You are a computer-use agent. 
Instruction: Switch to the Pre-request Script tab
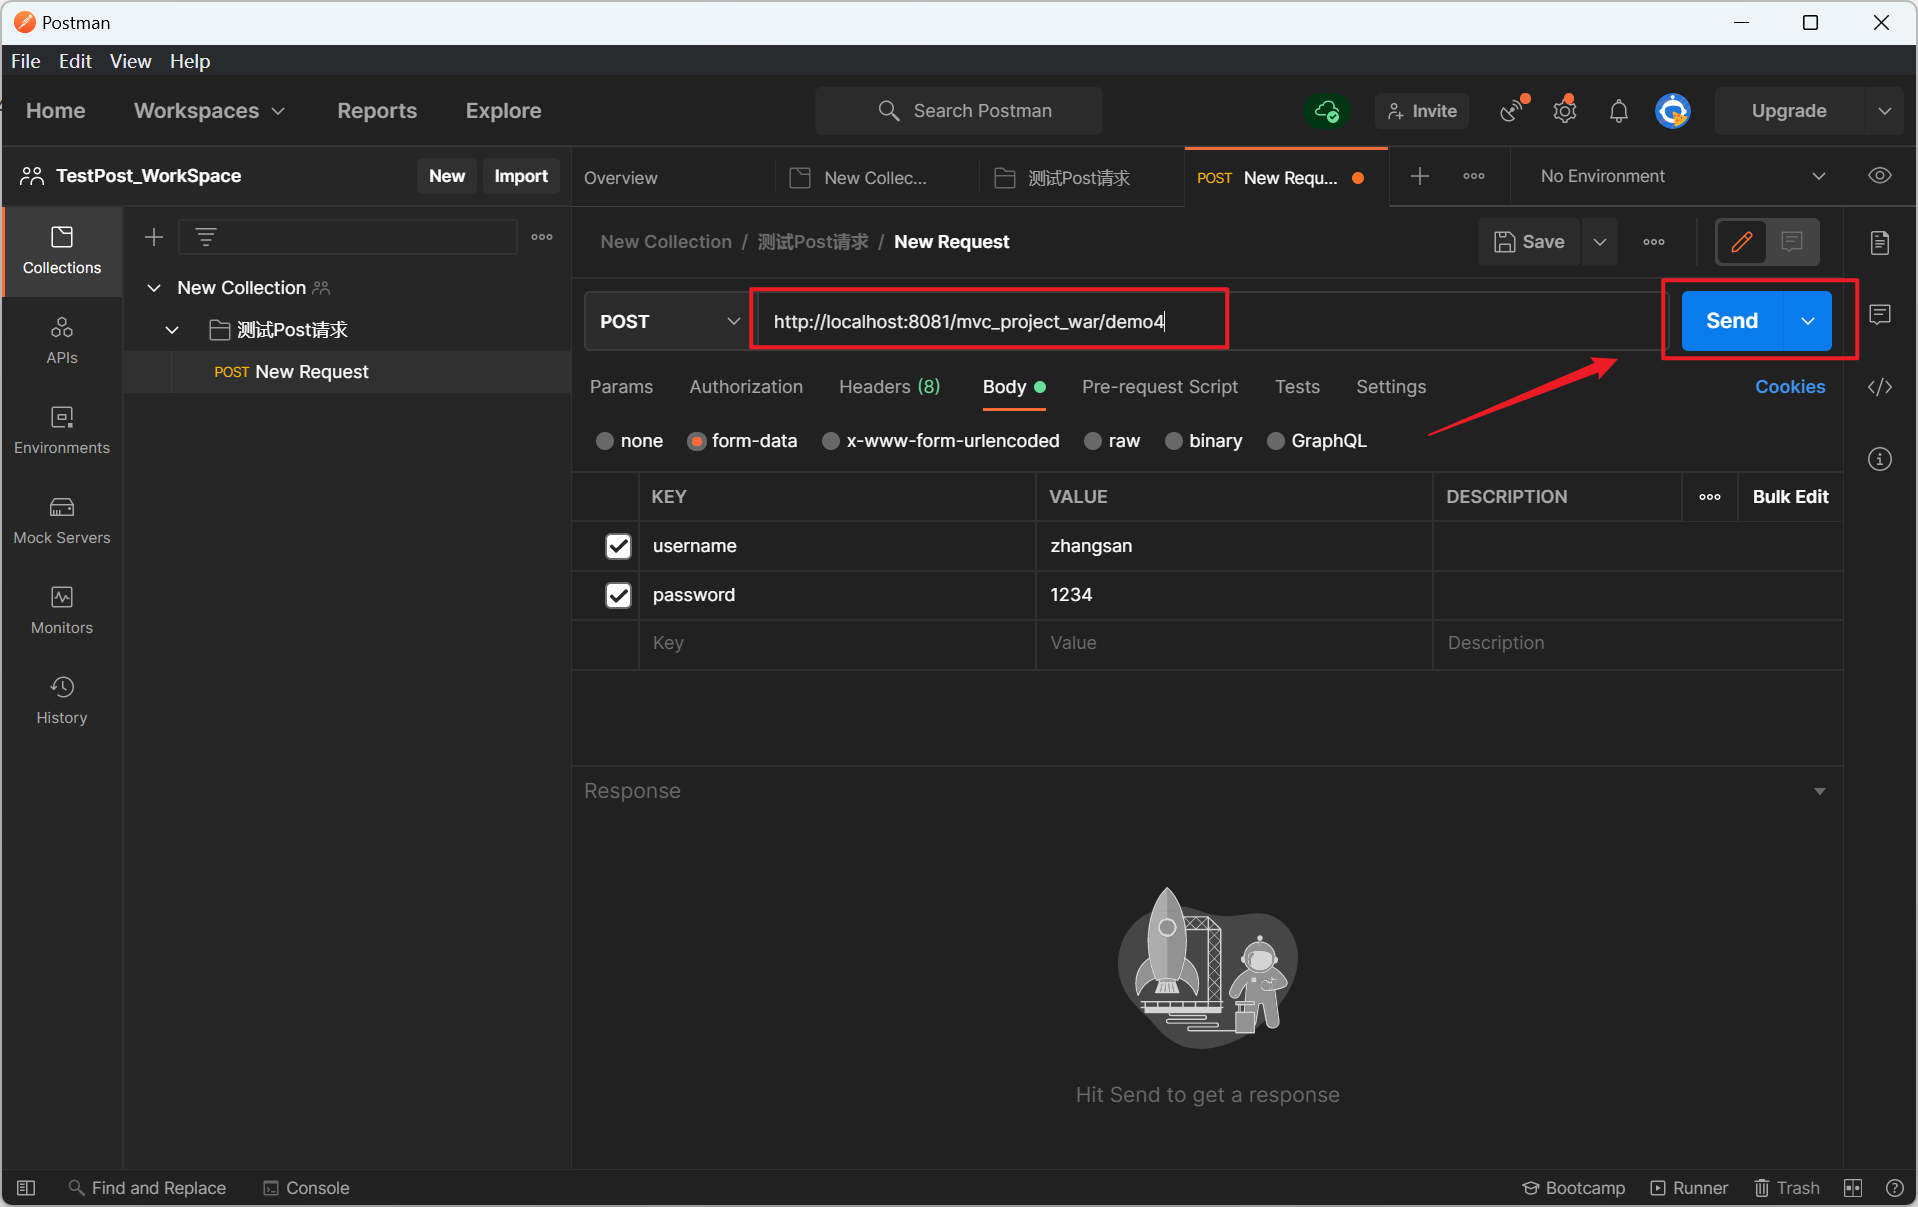[x=1159, y=387]
